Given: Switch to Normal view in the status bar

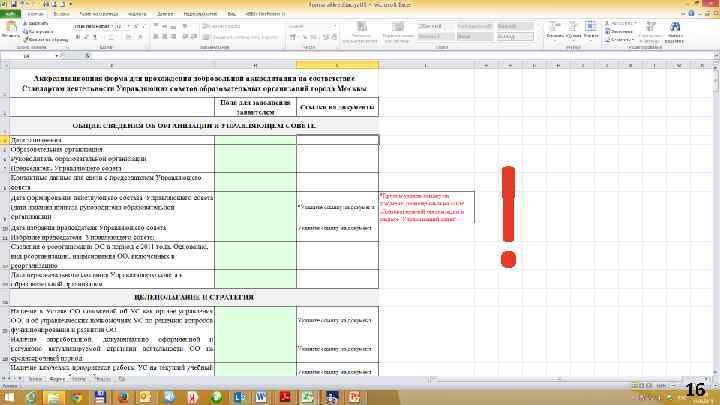Looking at the screenshot, I should [635, 386].
